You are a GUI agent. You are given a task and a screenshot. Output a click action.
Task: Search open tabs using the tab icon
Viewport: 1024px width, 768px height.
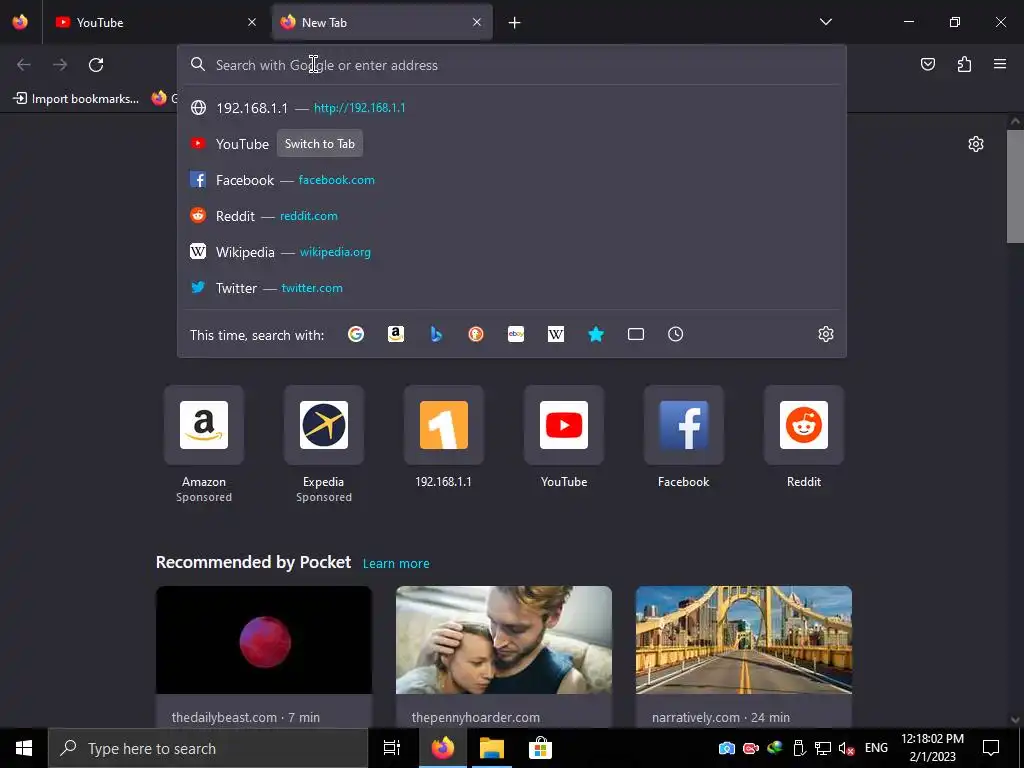(636, 334)
